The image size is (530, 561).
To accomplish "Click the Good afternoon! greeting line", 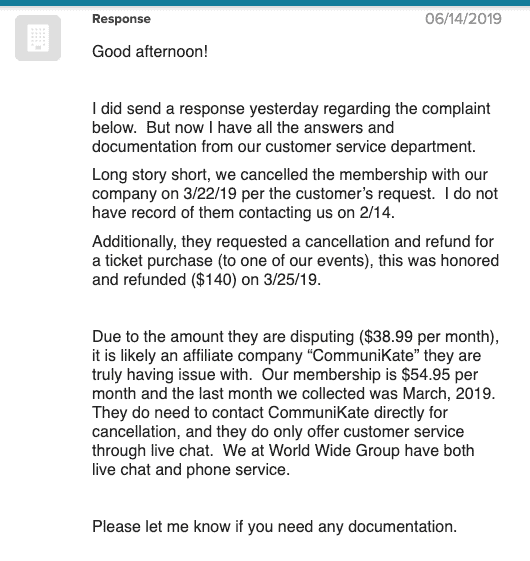I will click(x=150, y=52).
